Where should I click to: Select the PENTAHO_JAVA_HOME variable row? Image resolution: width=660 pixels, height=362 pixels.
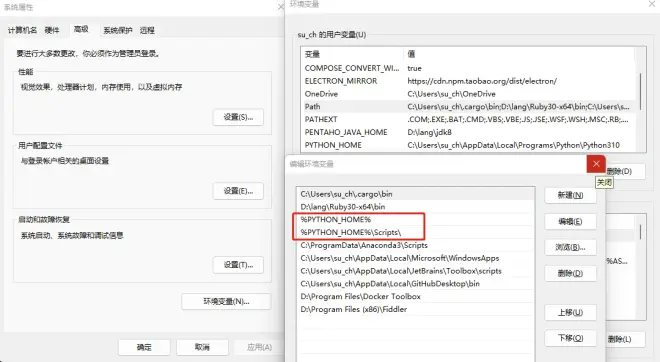tap(467, 132)
